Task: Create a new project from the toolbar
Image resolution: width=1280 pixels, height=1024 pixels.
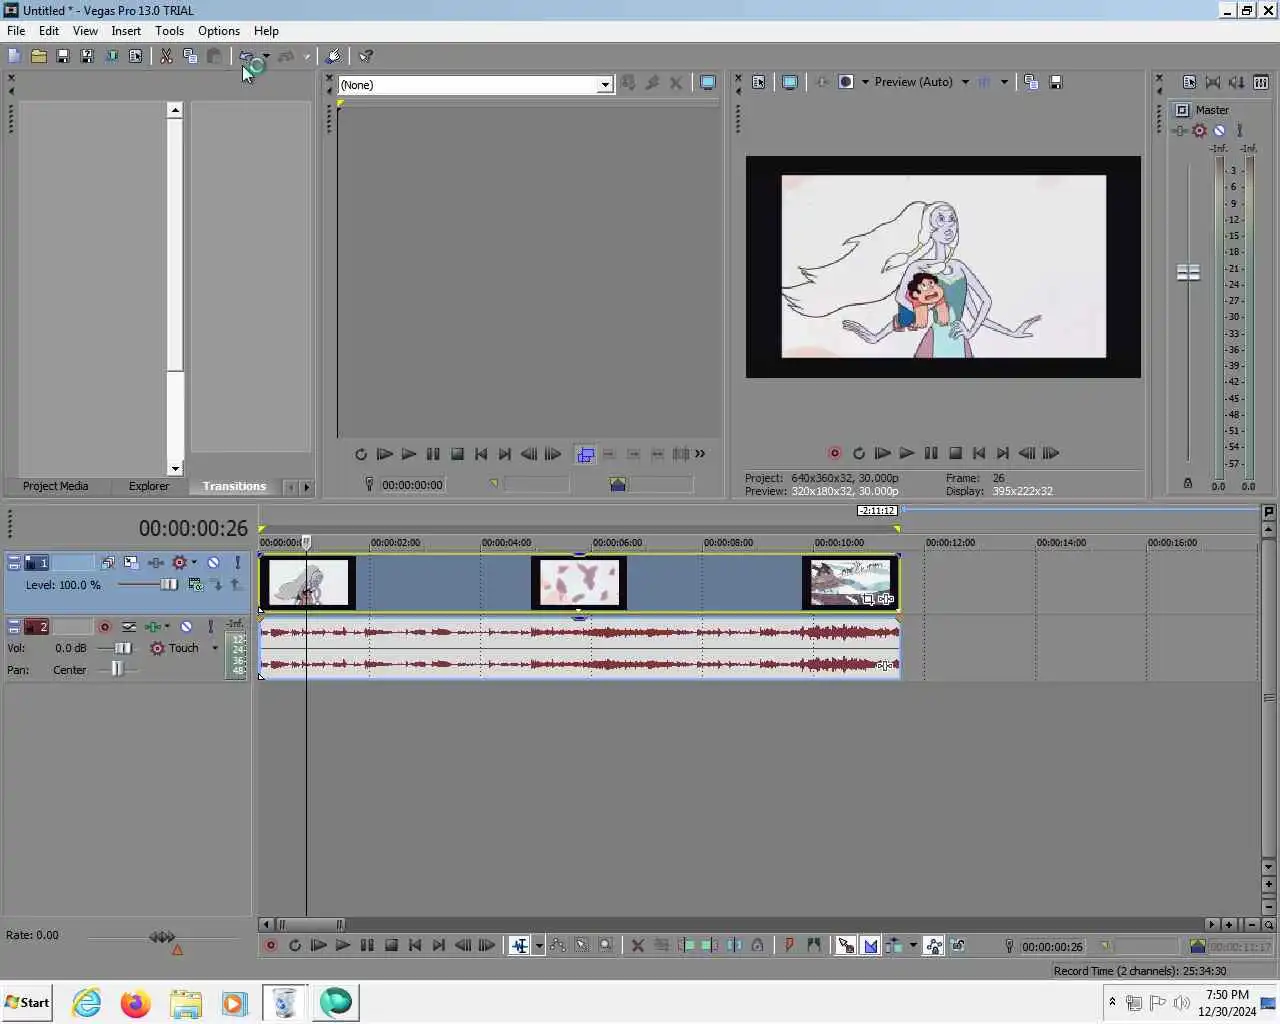Action: (x=14, y=57)
